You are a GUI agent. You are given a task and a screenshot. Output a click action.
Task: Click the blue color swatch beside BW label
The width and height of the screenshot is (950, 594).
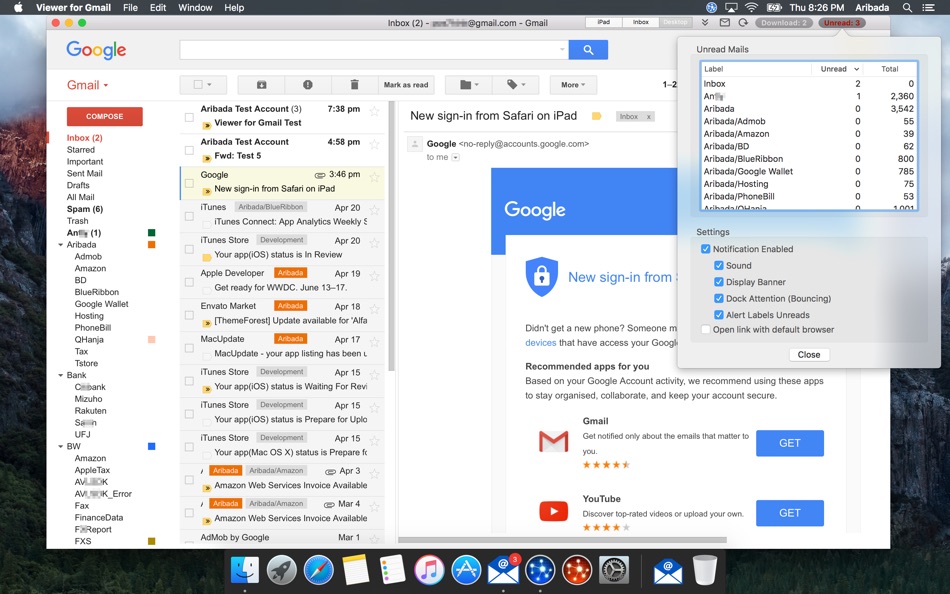pyautogui.click(x=151, y=447)
